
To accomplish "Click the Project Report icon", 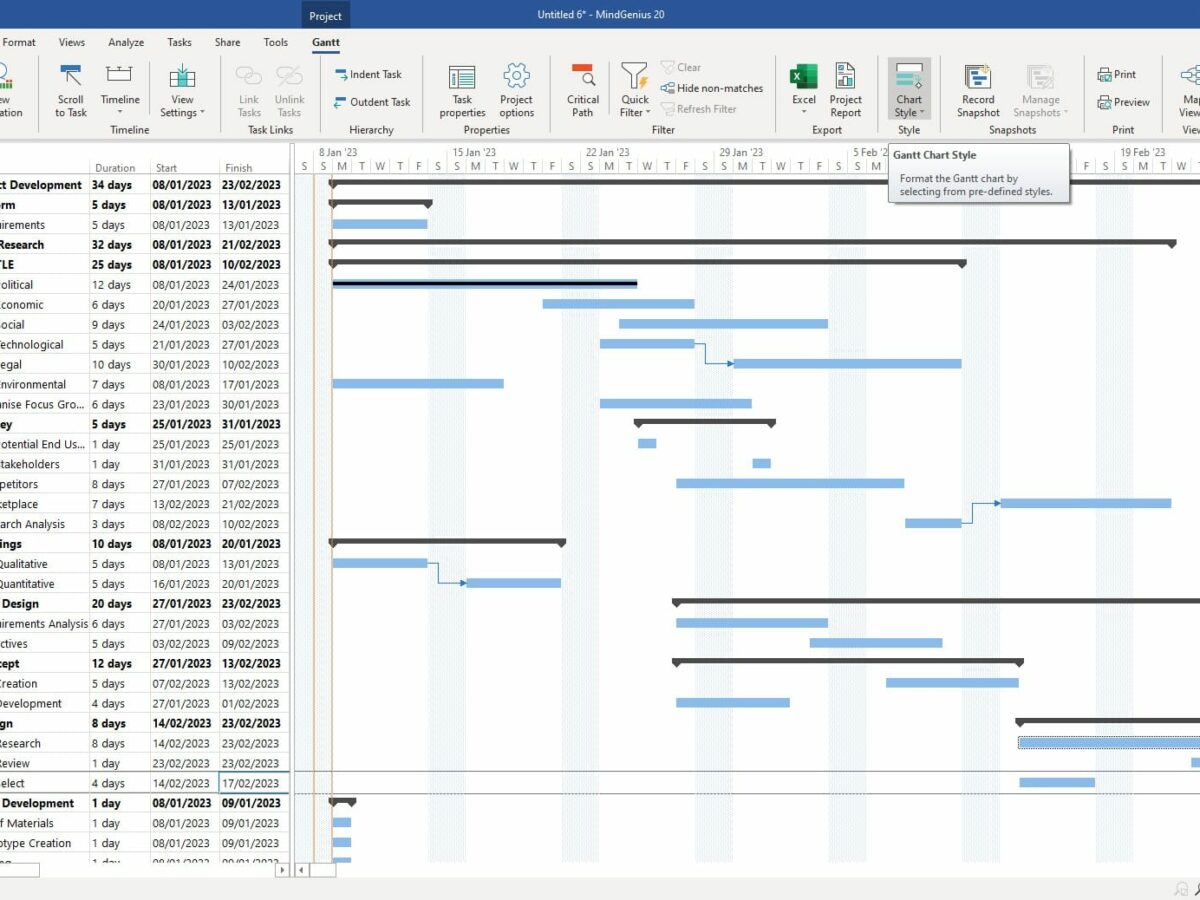I will click(x=845, y=78).
